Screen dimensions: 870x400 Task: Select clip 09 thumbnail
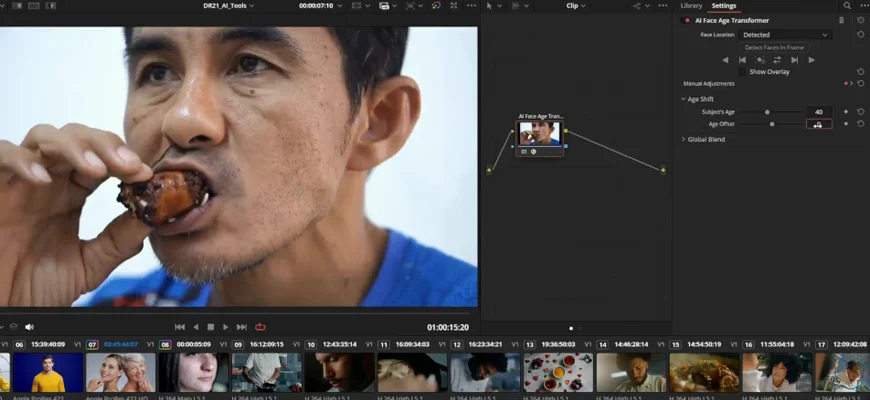point(267,372)
